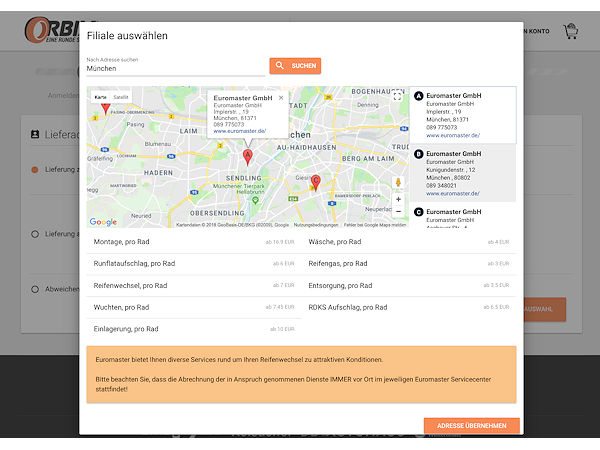Screen dimensions: 600x450
Task: Select branch B Euromaster Kunigundenstr. 12
Action: (463, 173)
